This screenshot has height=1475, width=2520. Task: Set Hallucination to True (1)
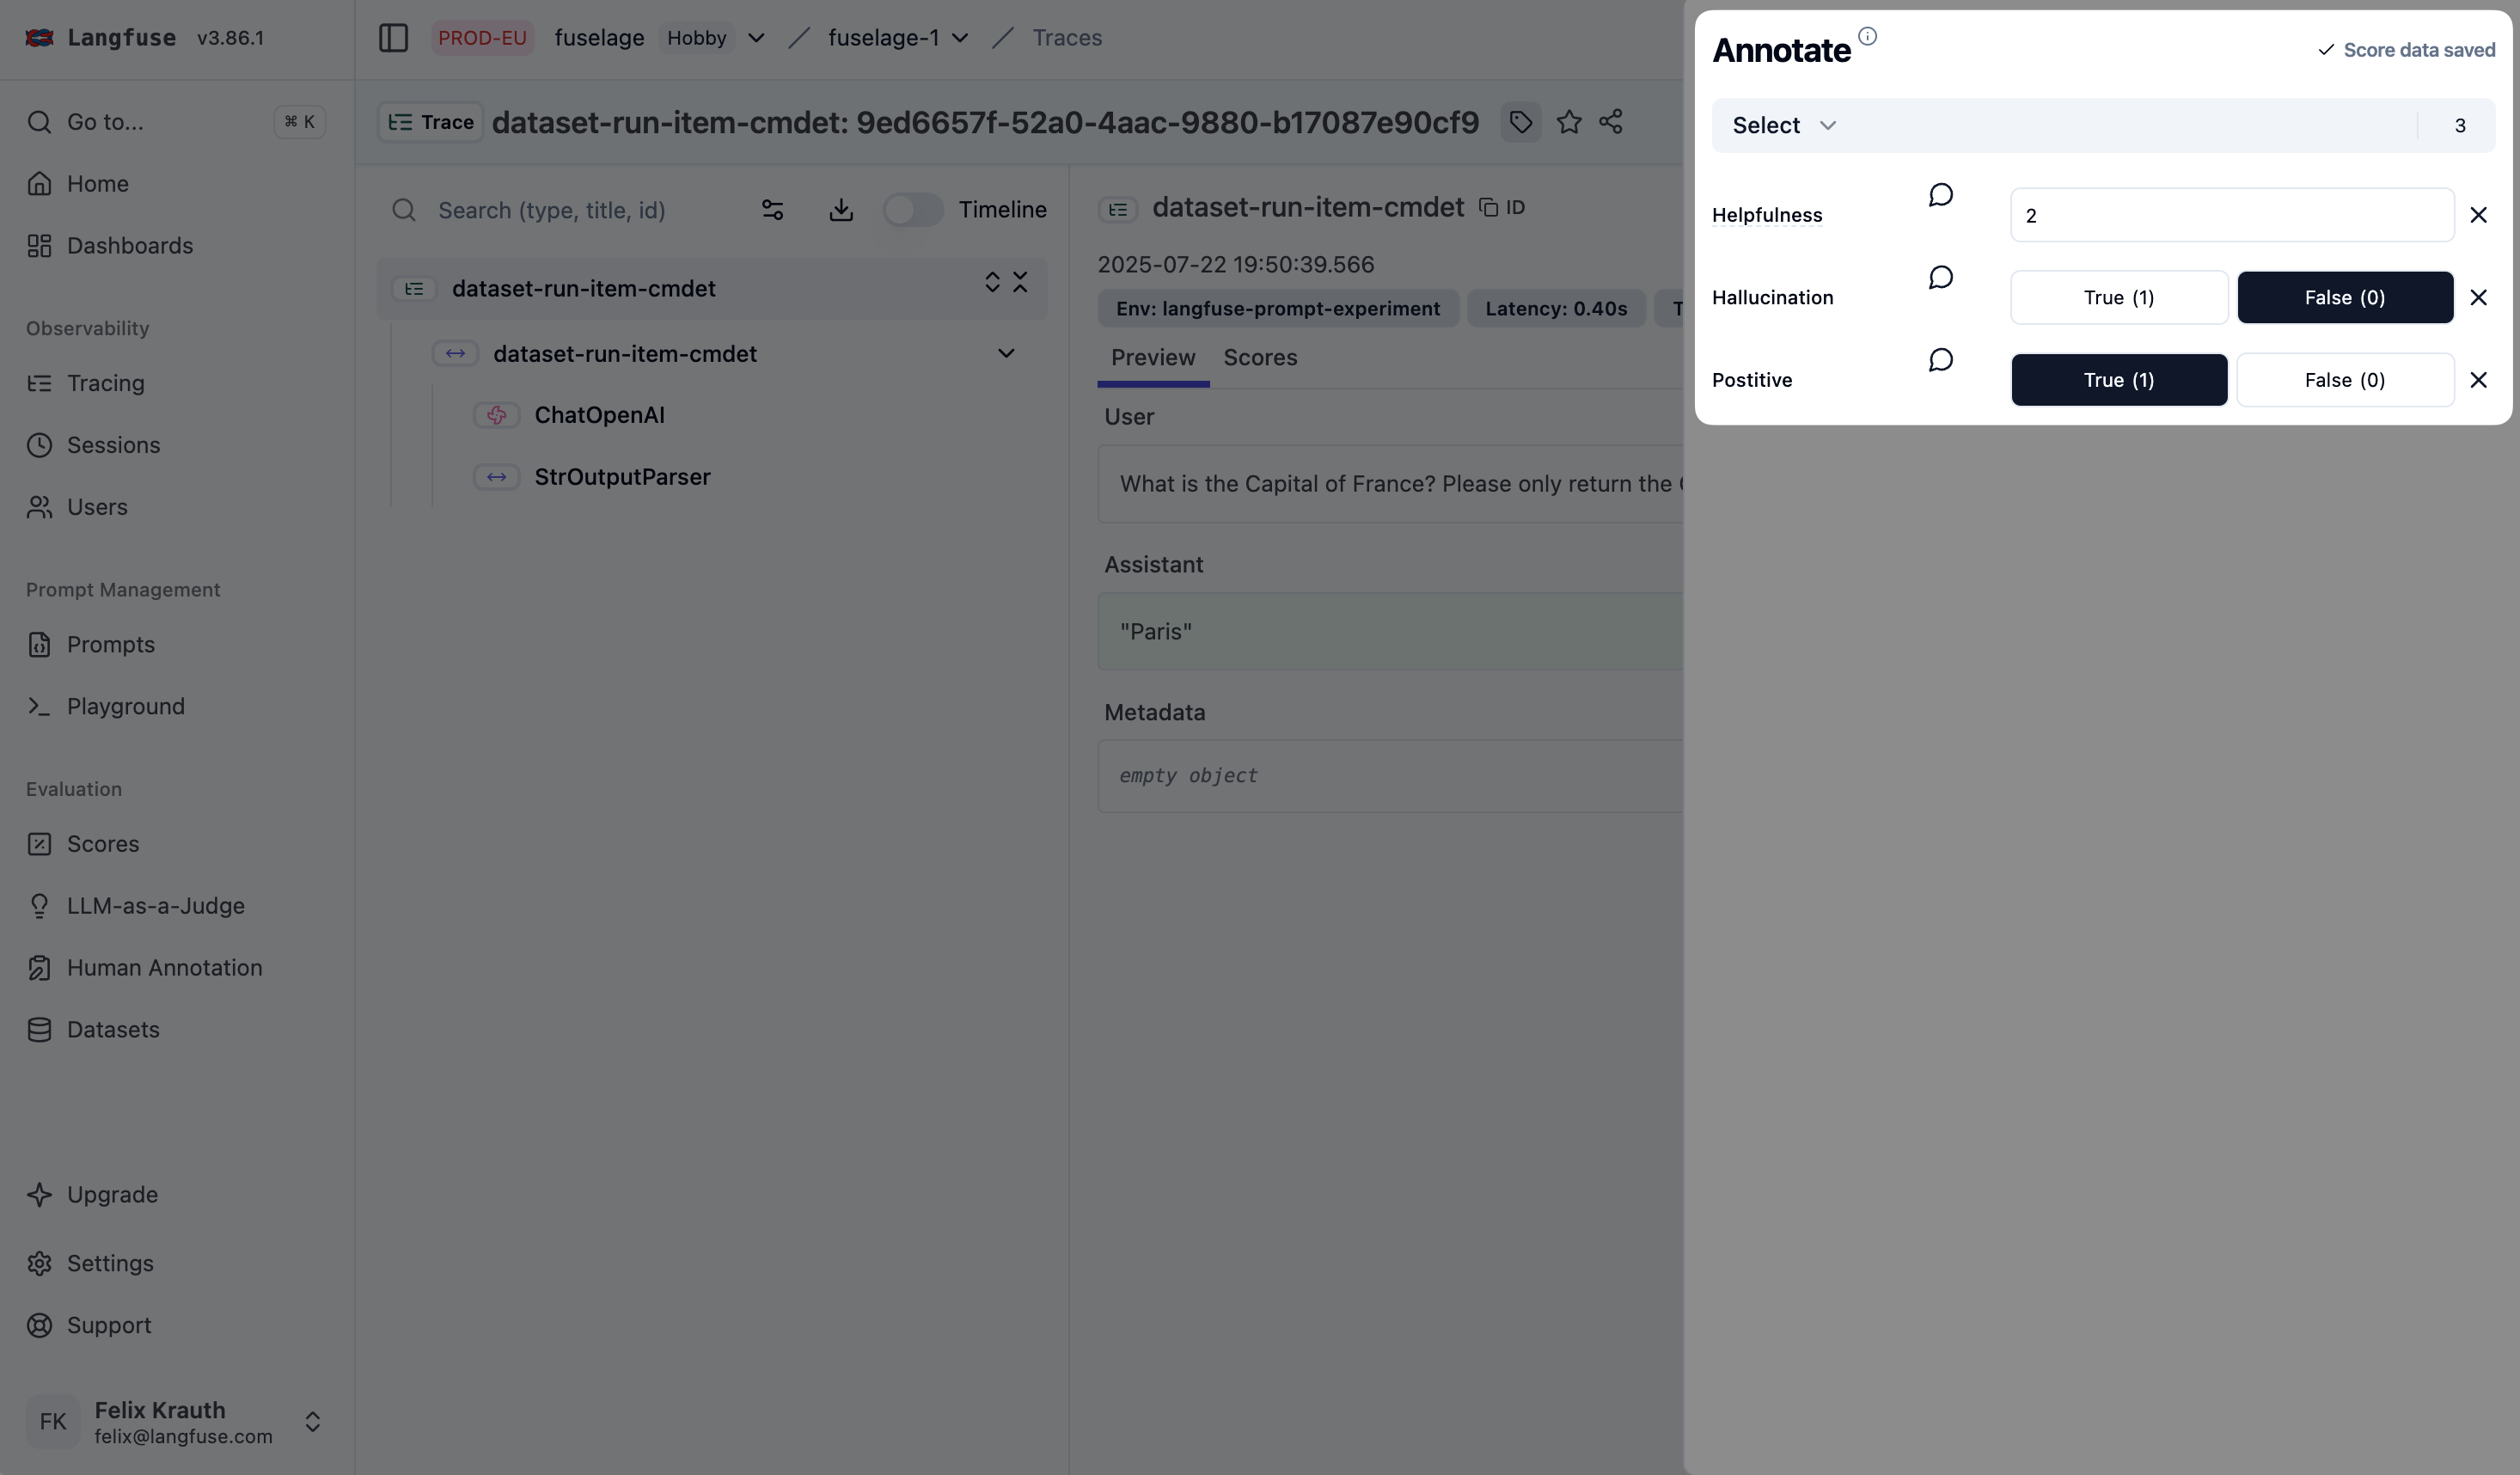click(x=2118, y=298)
